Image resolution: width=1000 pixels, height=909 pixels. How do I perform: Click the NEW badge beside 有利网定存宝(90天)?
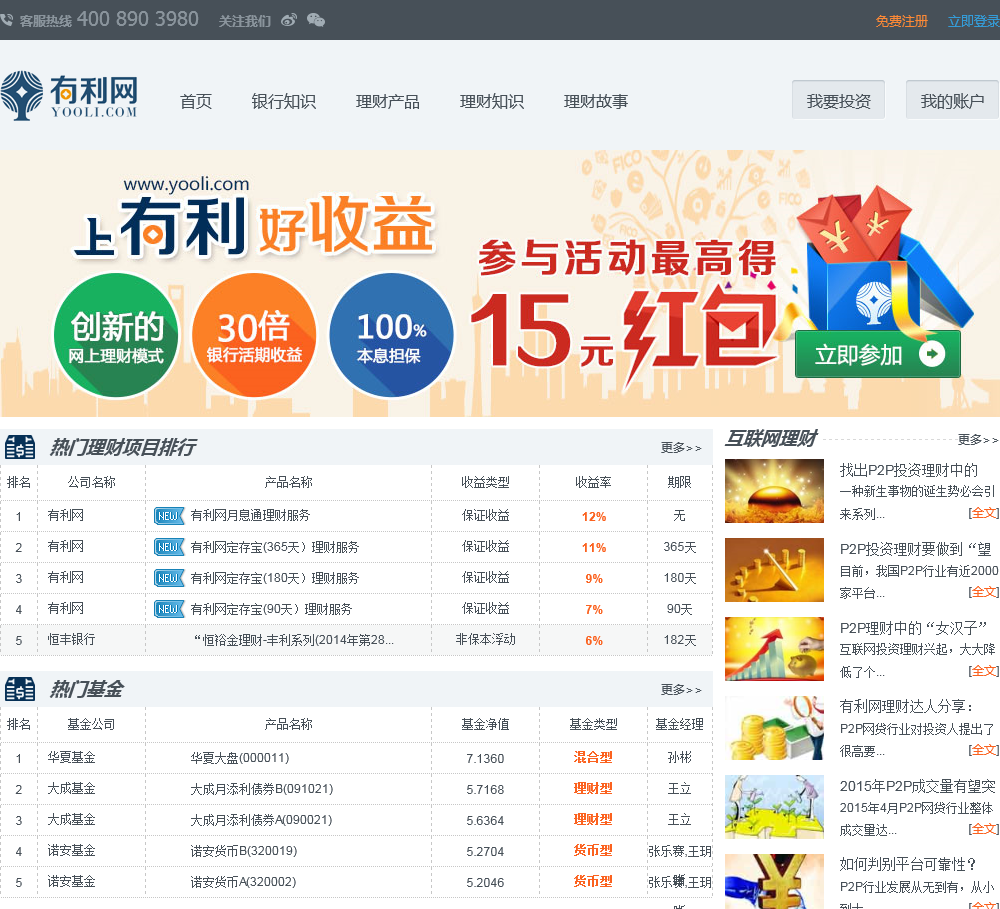pyautogui.click(x=169, y=609)
